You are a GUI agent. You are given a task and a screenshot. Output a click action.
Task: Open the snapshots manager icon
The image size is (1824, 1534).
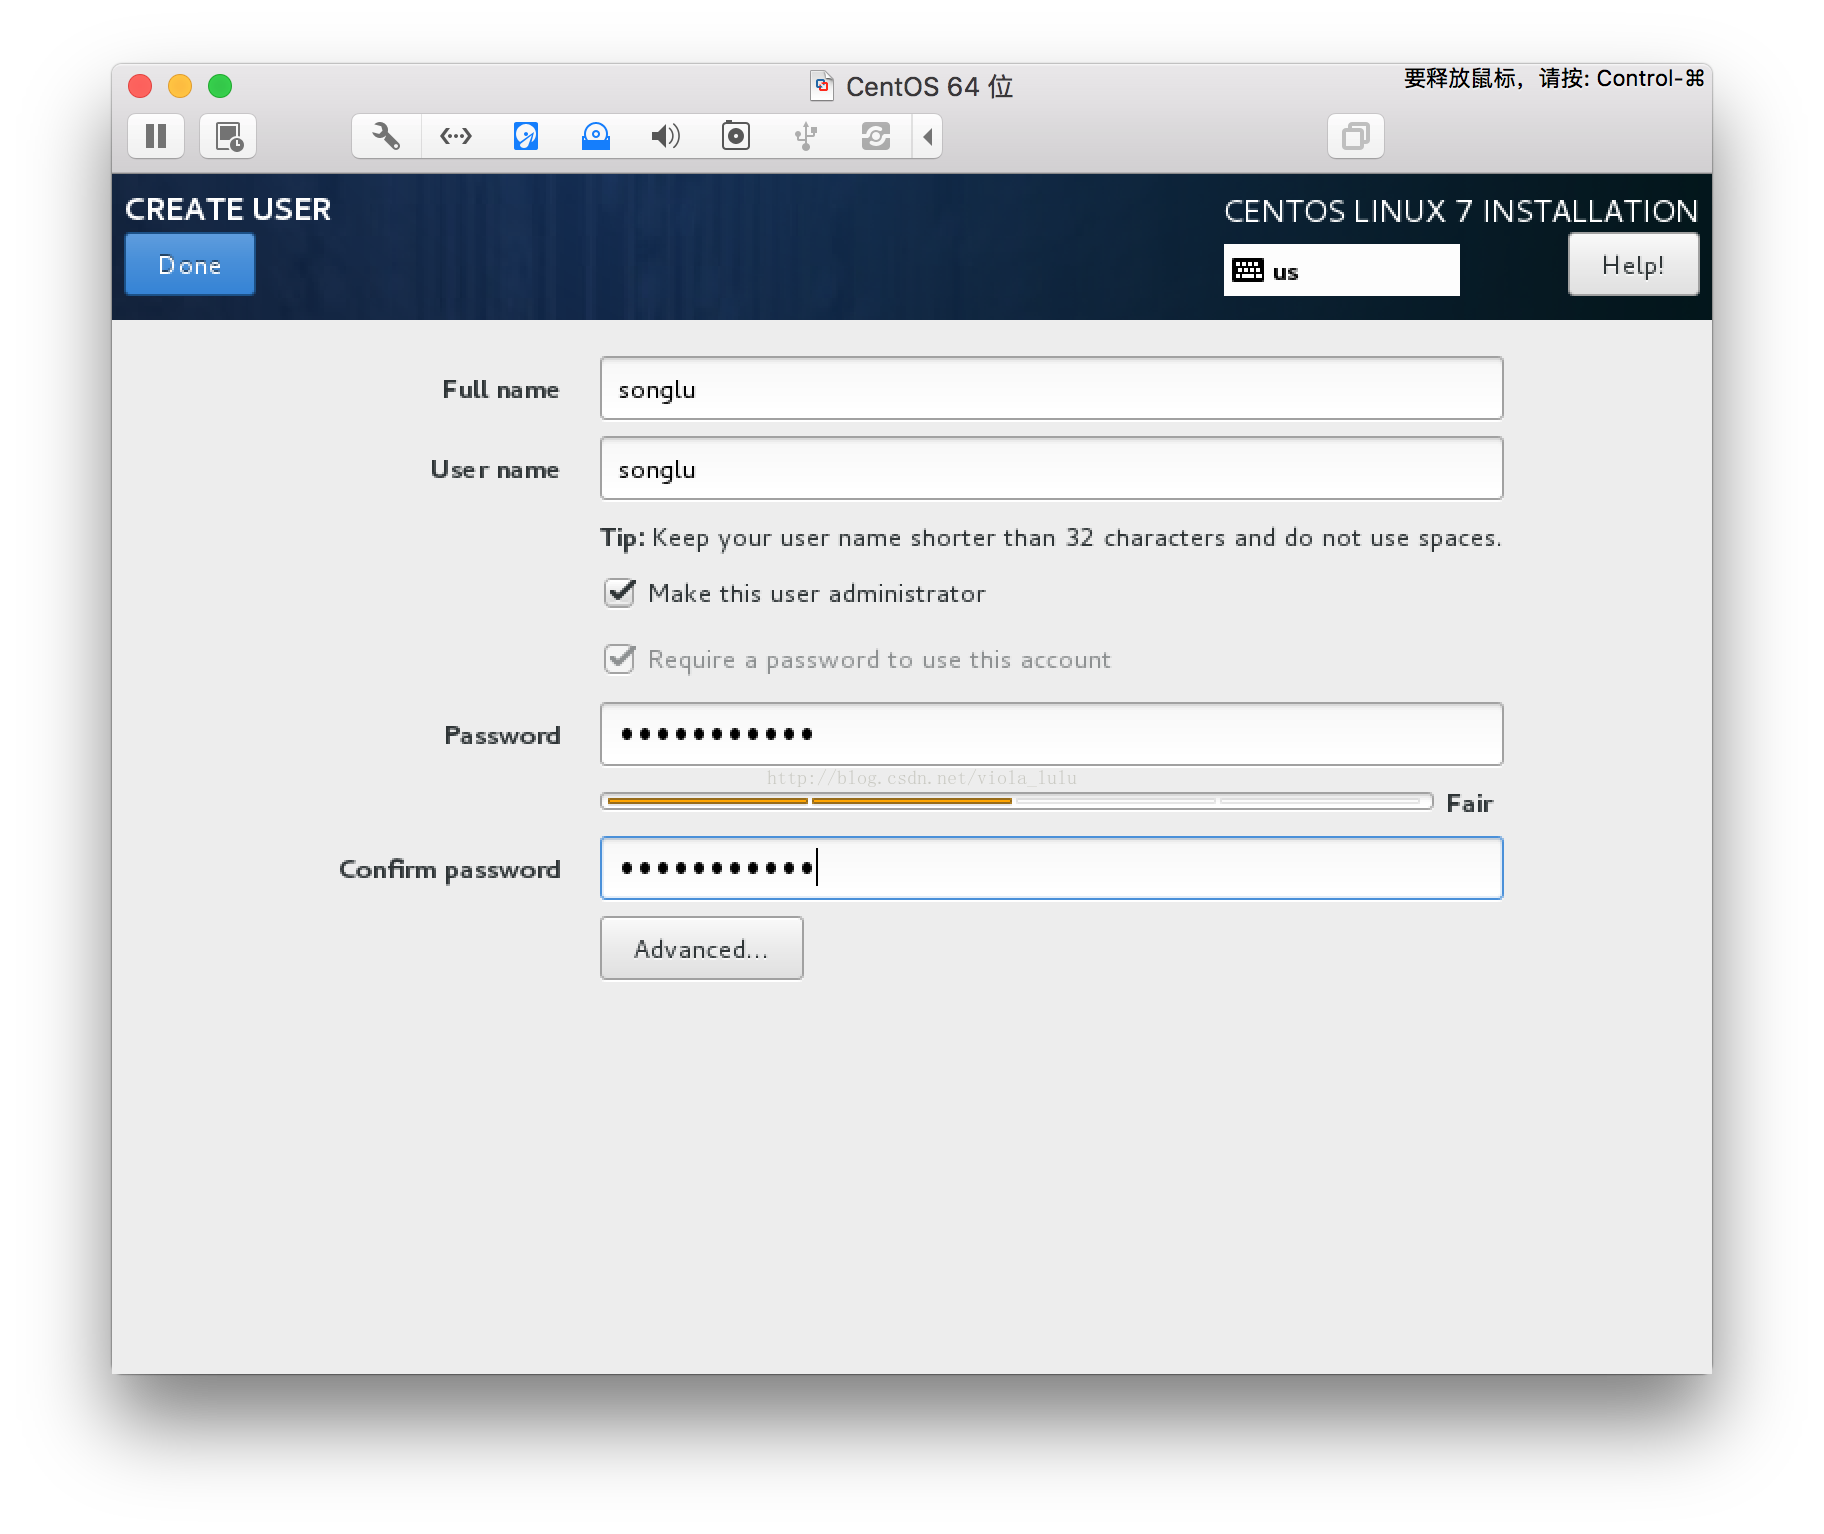tap(228, 136)
